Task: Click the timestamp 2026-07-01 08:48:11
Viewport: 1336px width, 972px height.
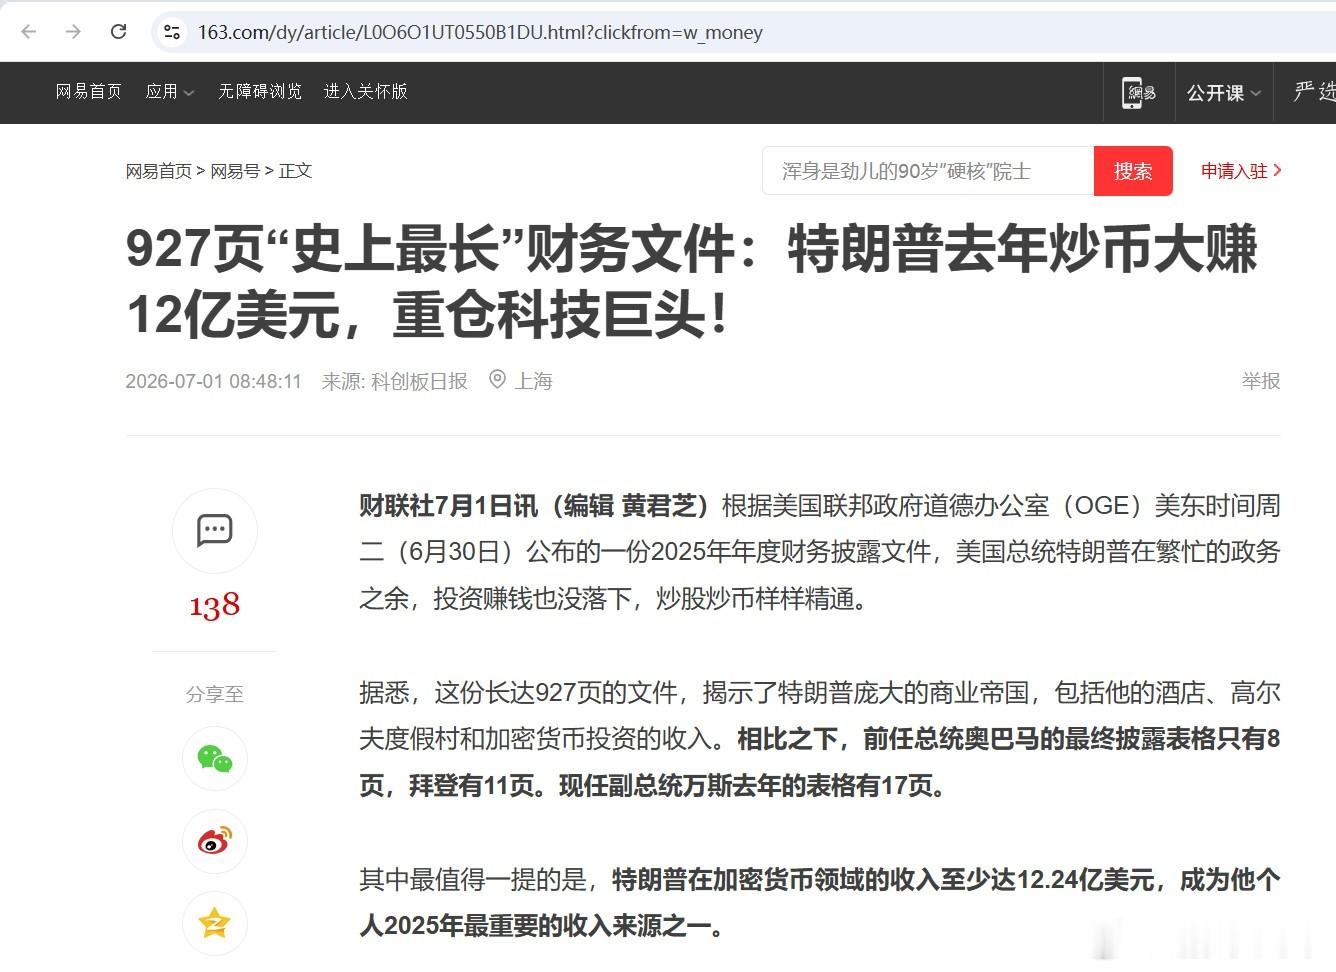Action: pos(213,381)
